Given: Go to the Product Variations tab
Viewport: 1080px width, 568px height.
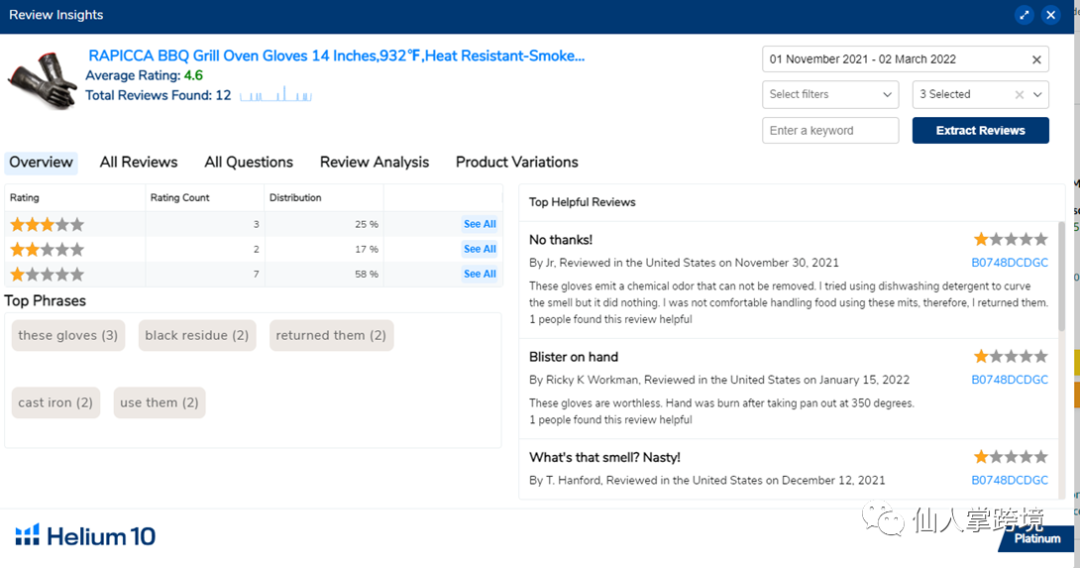Looking at the screenshot, I should point(517,162).
